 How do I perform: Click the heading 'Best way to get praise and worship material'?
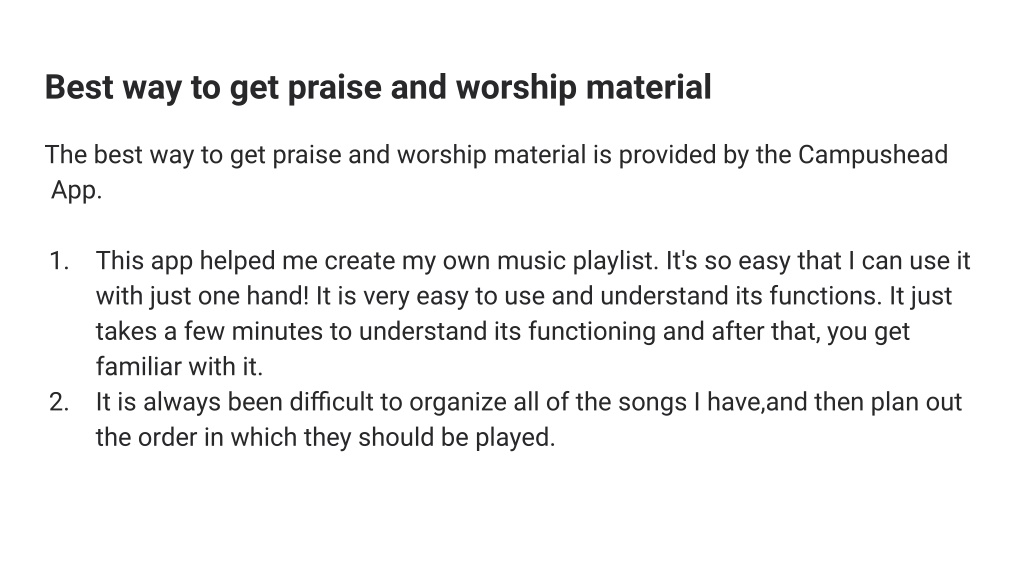pyautogui.click(x=378, y=88)
